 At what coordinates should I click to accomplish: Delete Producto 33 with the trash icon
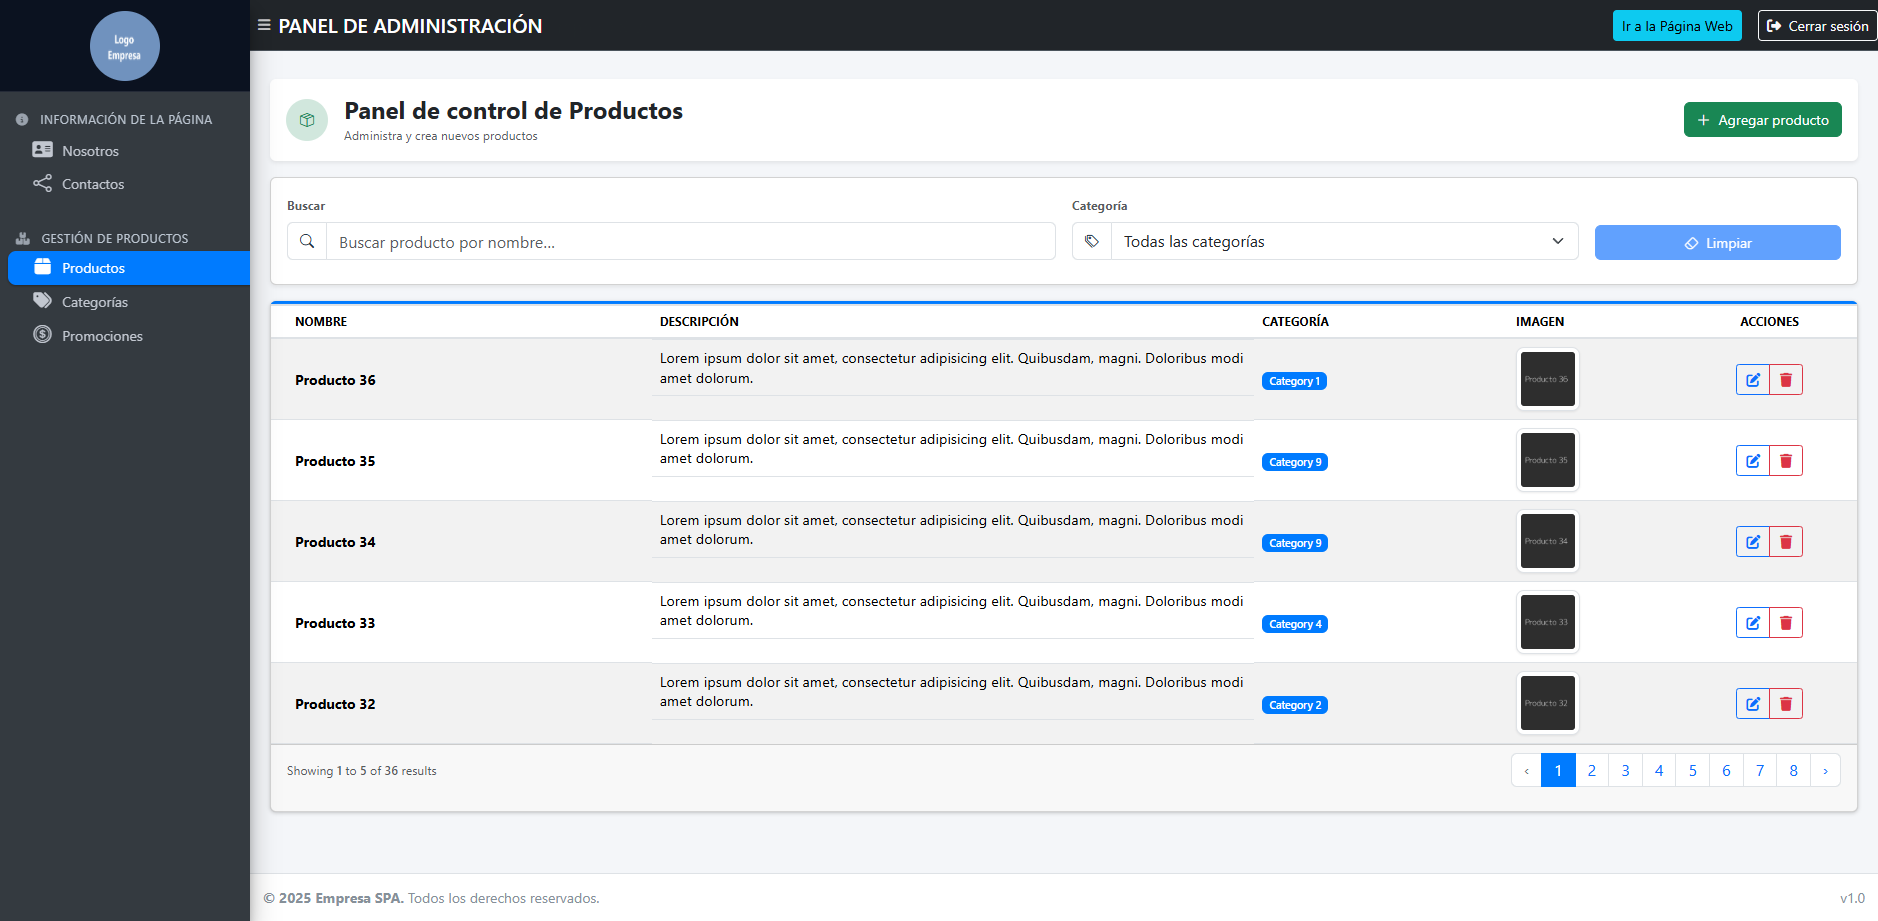tap(1786, 623)
